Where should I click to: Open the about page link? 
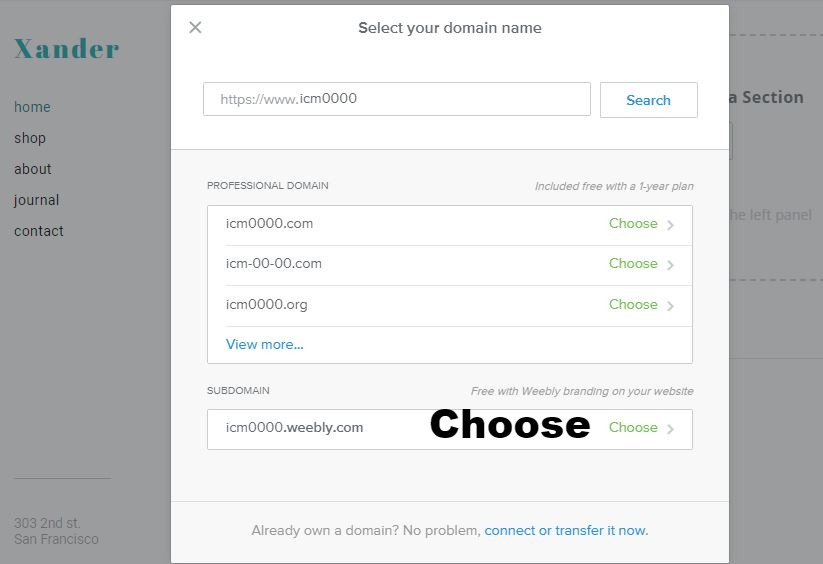[x=33, y=169]
